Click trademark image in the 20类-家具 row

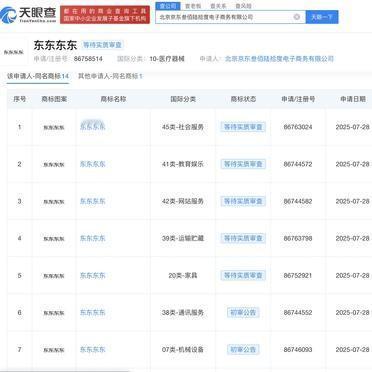coord(54,276)
